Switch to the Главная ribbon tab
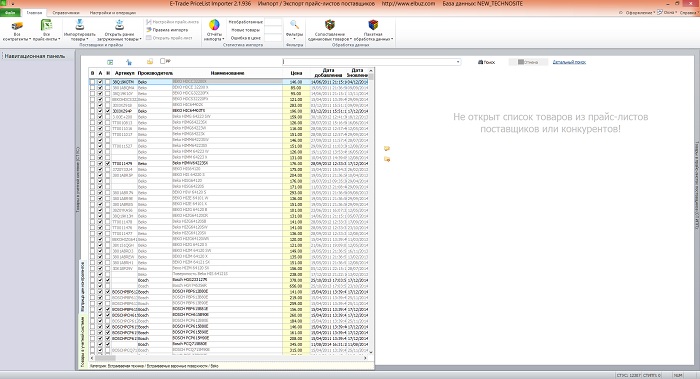 34,12
